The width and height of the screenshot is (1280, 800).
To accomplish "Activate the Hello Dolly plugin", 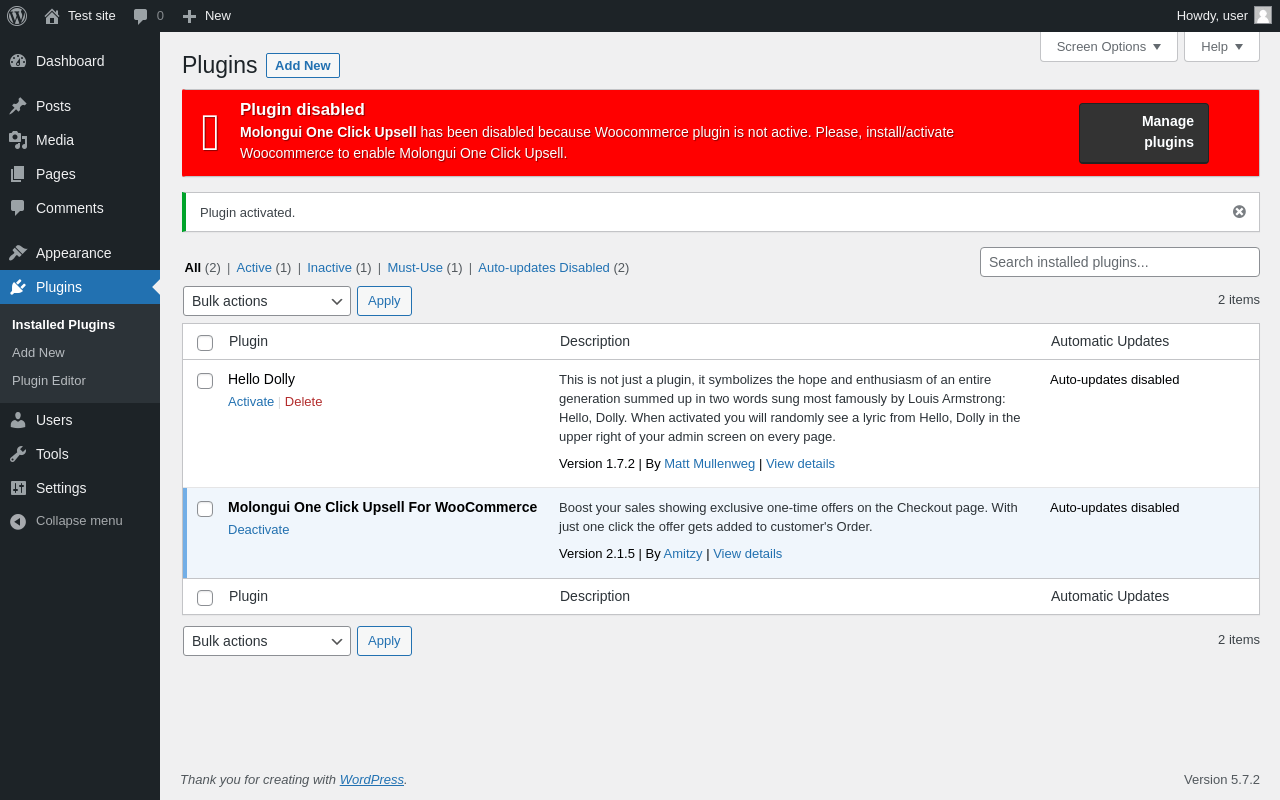I will [251, 402].
